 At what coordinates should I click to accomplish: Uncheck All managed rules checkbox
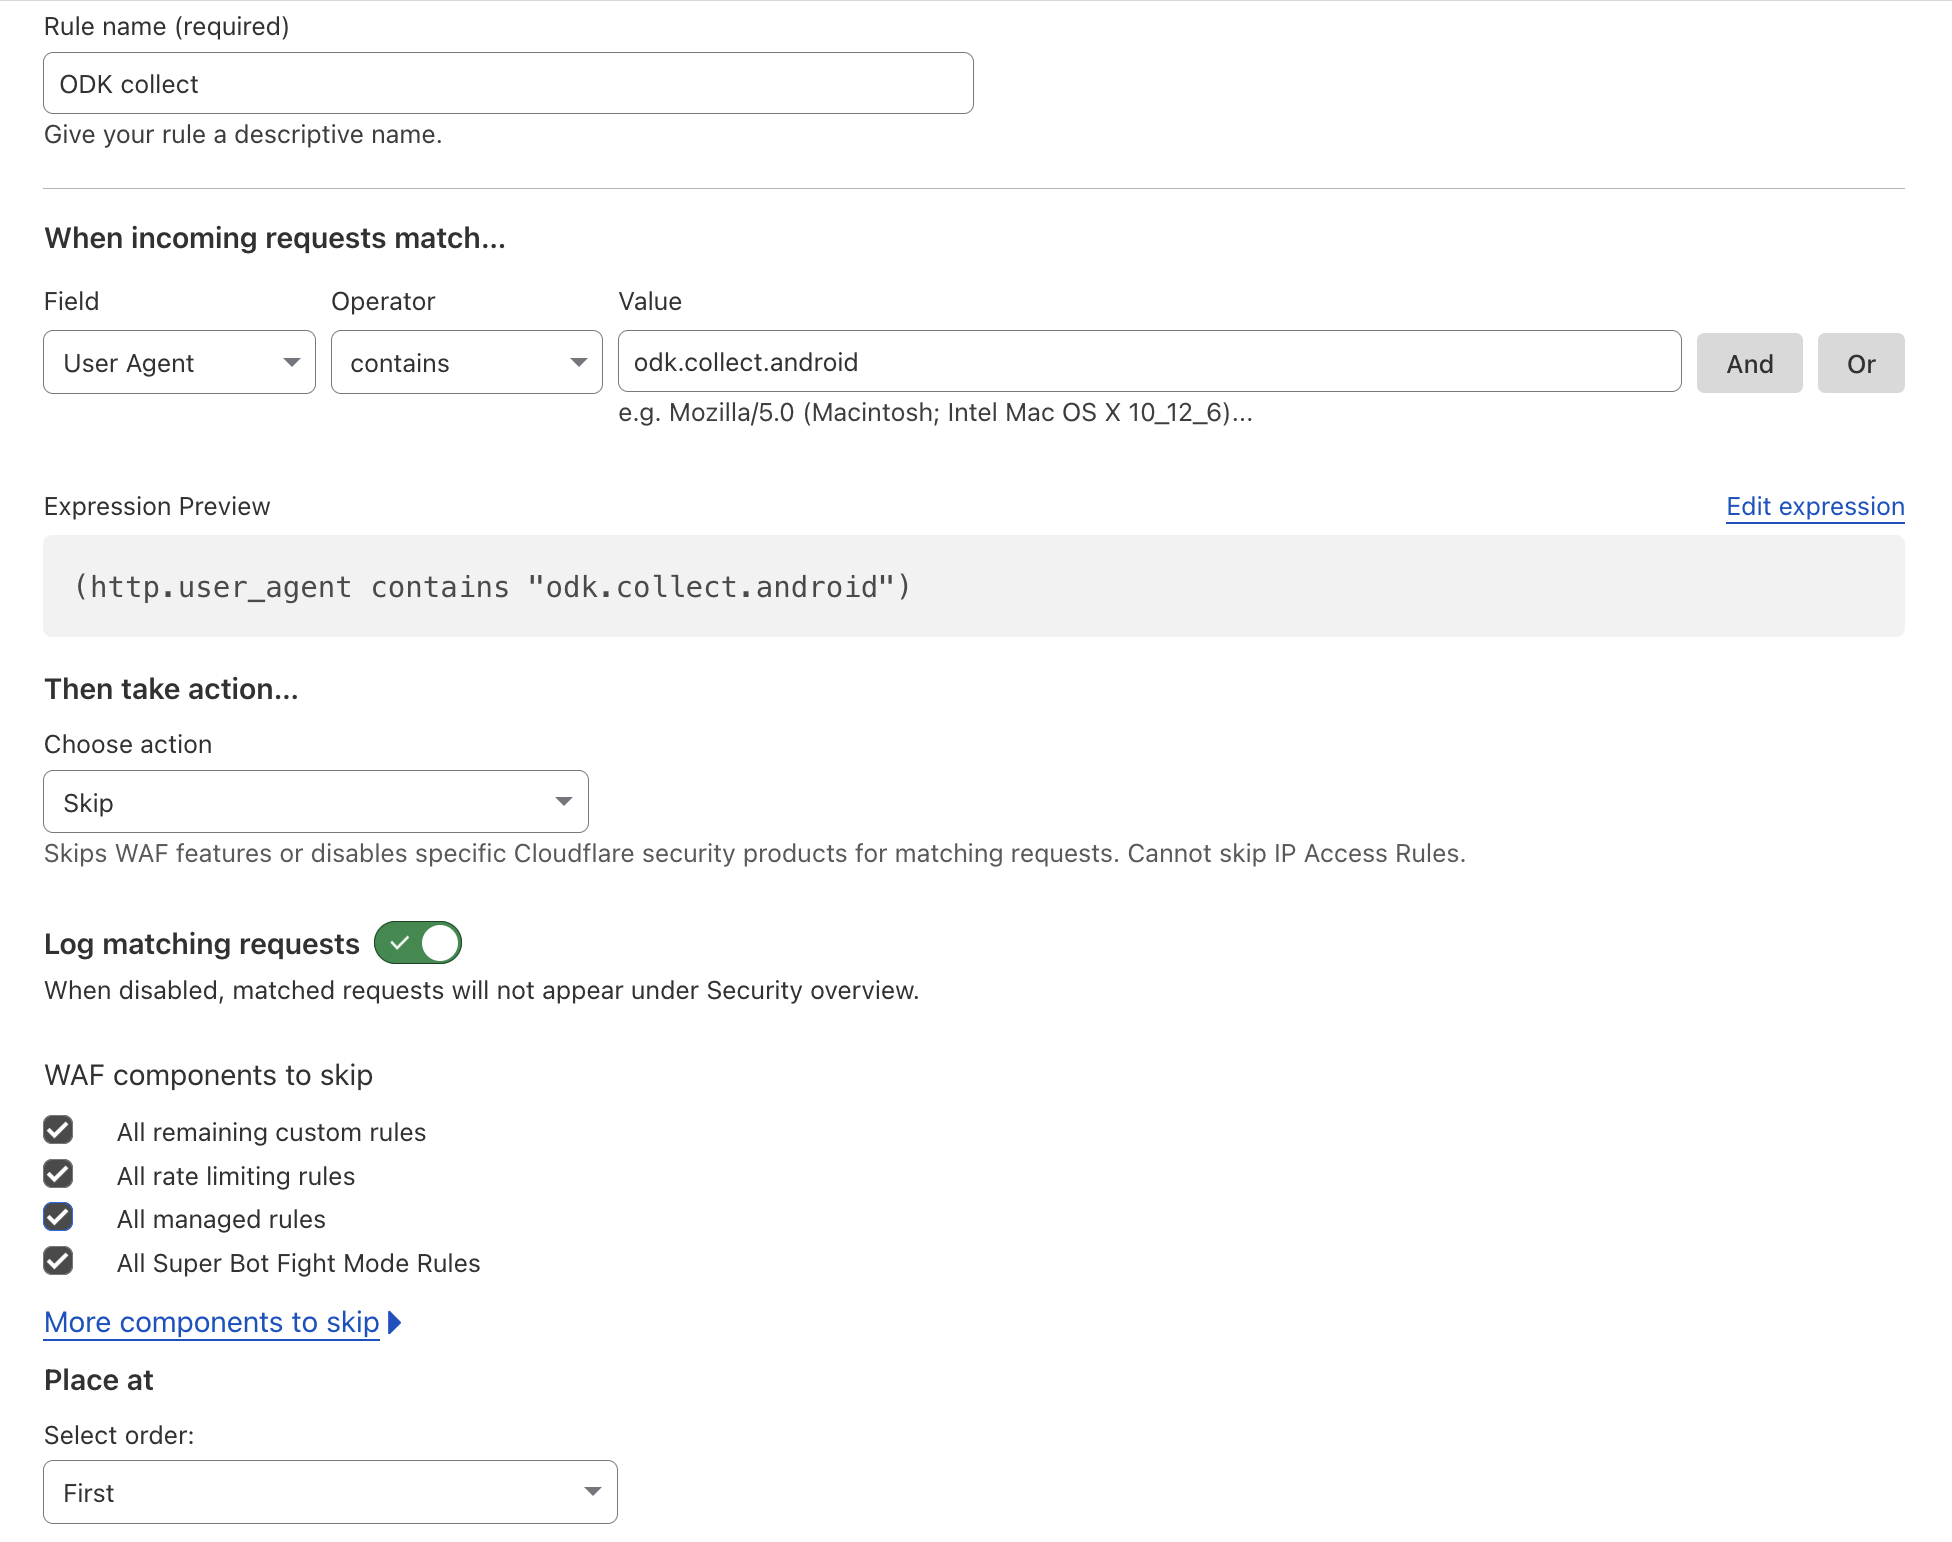click(58, 1217)
